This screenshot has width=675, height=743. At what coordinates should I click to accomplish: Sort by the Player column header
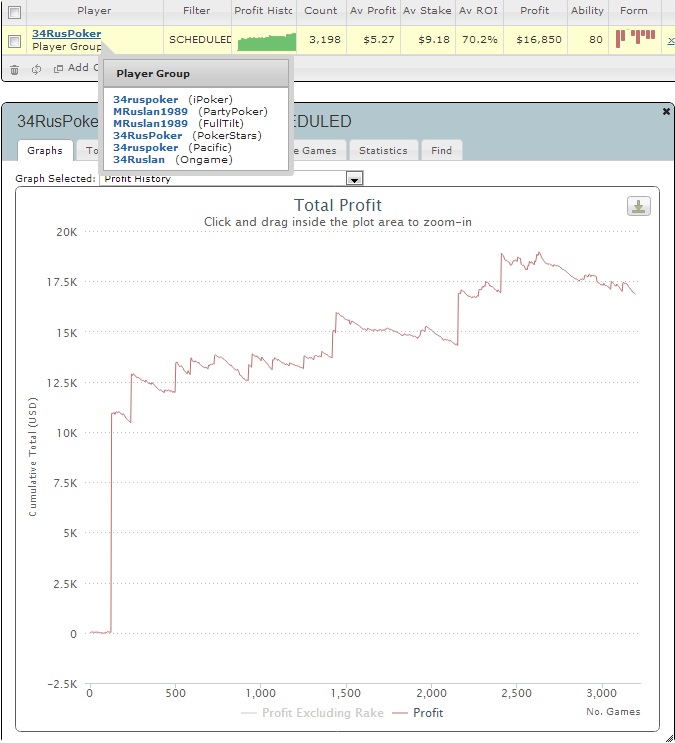point(94,10)
